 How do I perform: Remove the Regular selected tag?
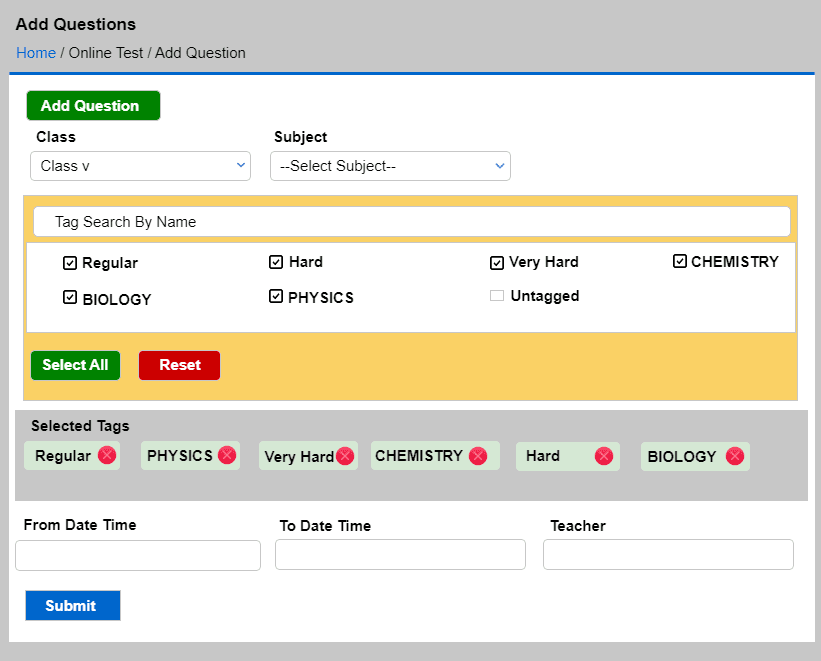[107, 455]
